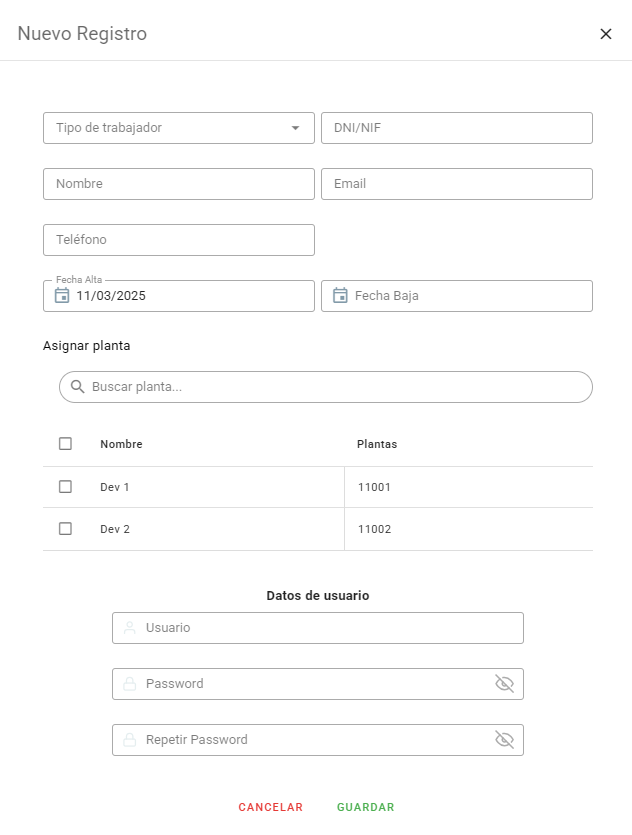Click into the Email input field
Image resolution: width=632 pixels, height=835 pixels.
tap(457, 184)
